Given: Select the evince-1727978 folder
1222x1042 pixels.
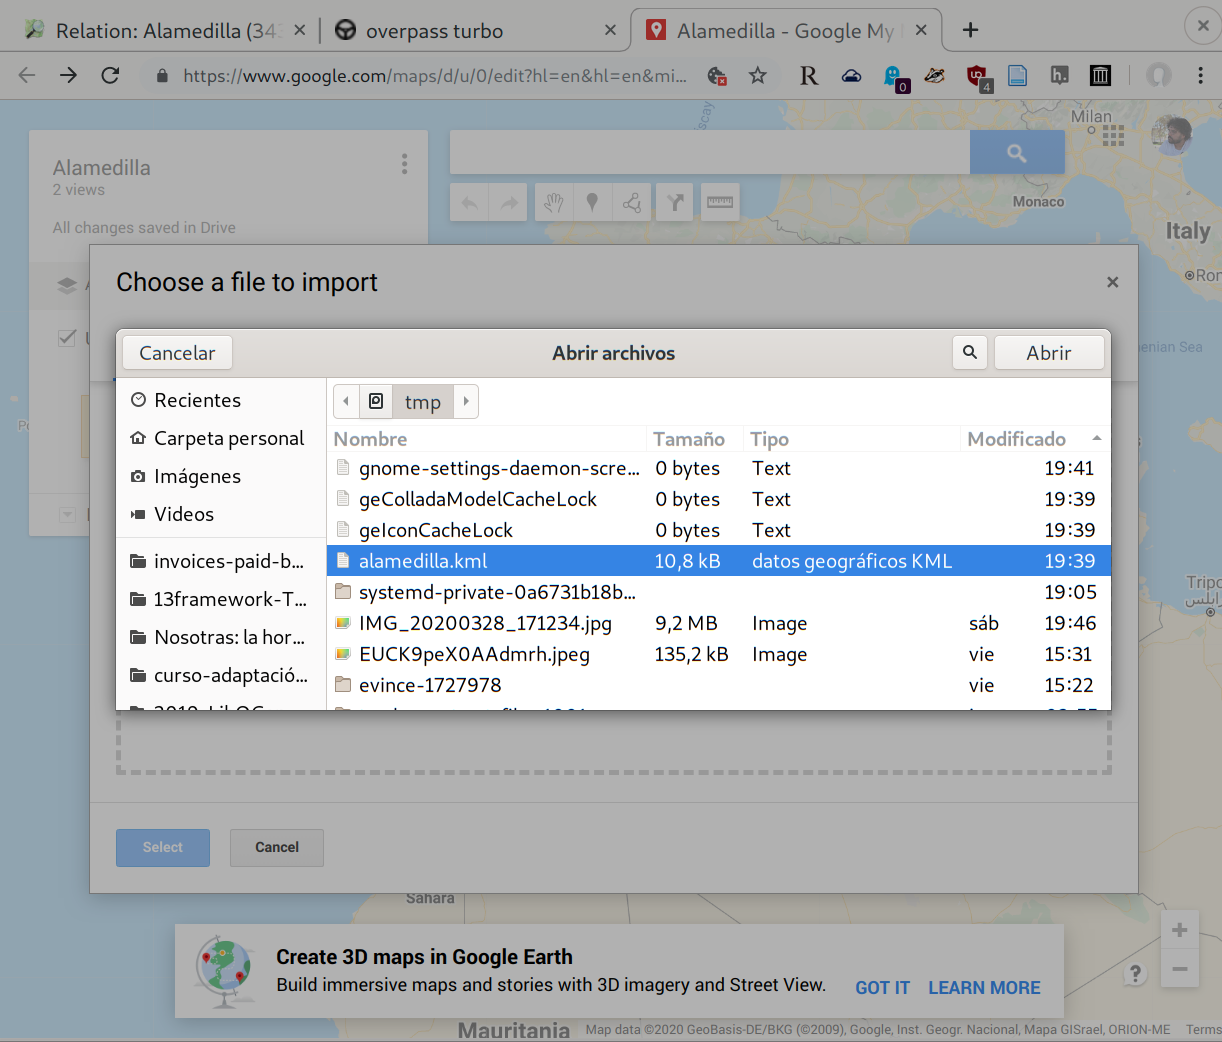Looking at the screenshot, I should (x=718, y=685).
